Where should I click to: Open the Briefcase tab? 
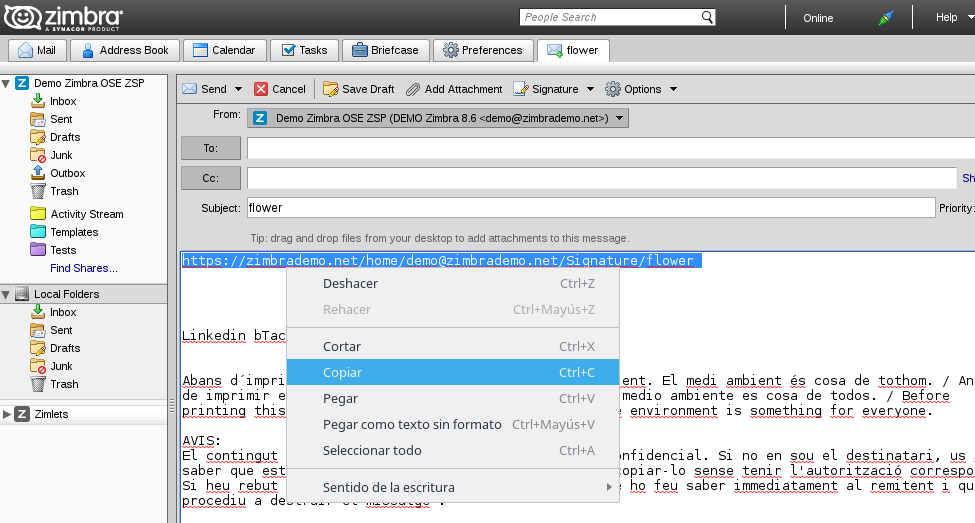386,50
